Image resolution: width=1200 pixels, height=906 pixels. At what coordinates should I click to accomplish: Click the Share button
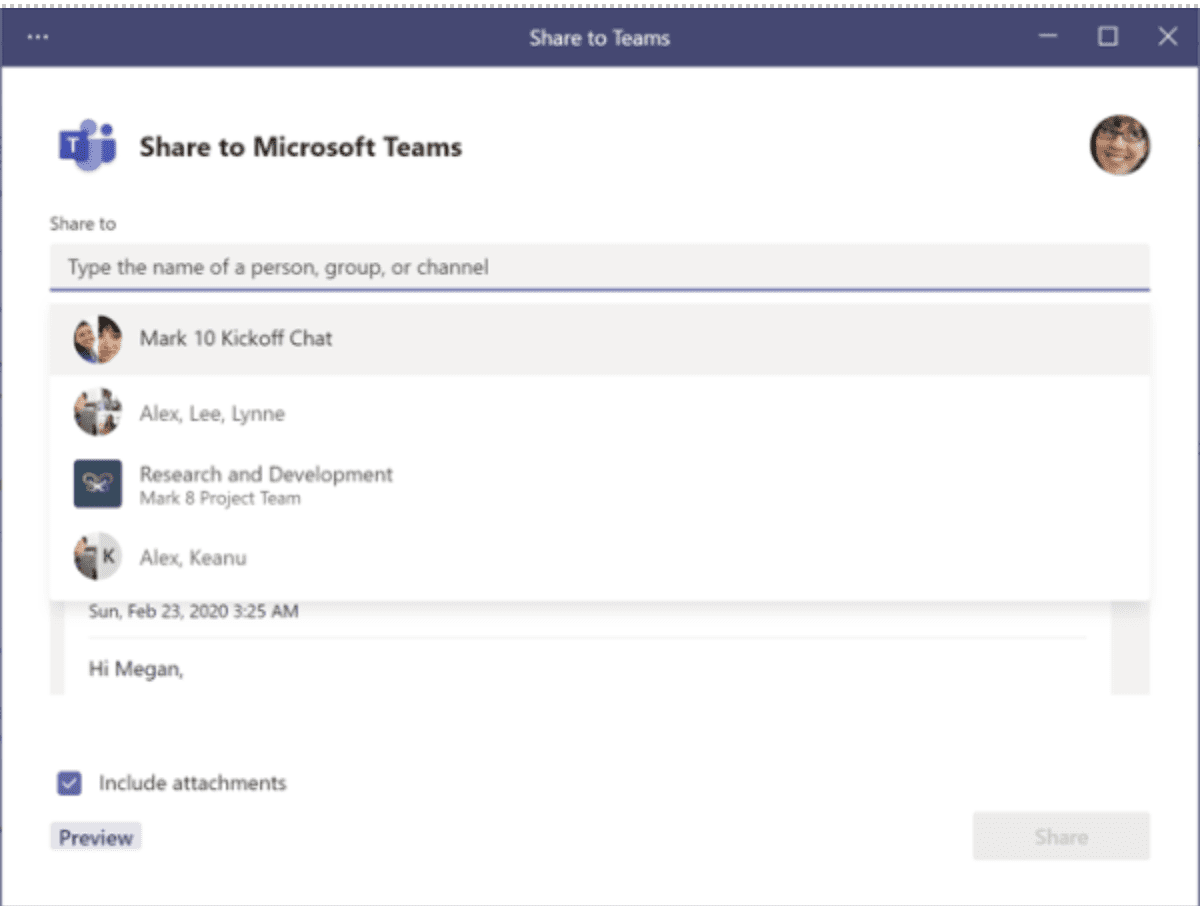(1061, 836)
